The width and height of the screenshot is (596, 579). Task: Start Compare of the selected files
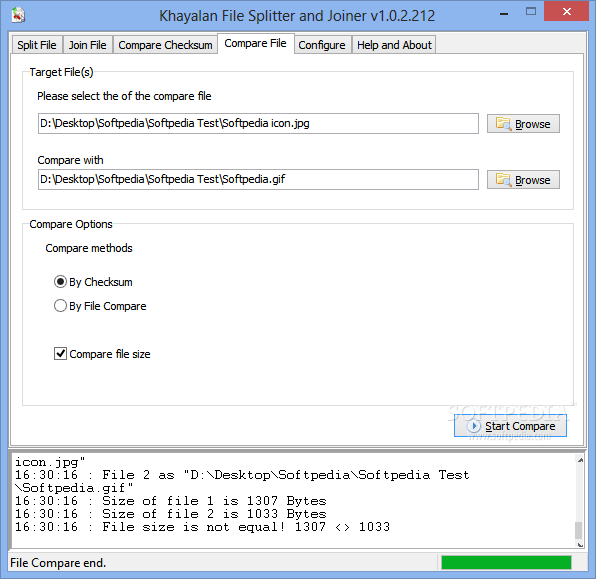(x=510, y=426)
